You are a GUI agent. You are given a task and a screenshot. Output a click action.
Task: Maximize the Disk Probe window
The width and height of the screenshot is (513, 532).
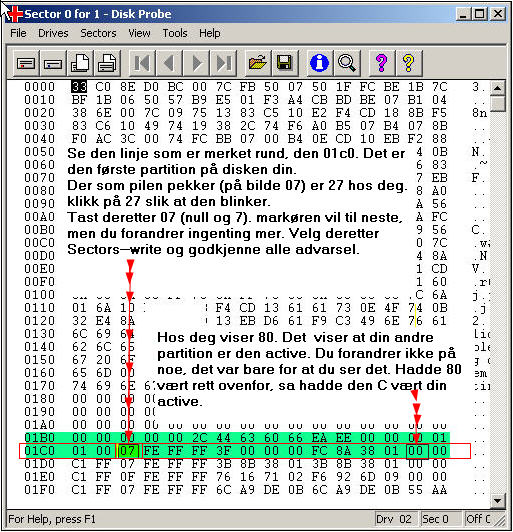(479, 14)
